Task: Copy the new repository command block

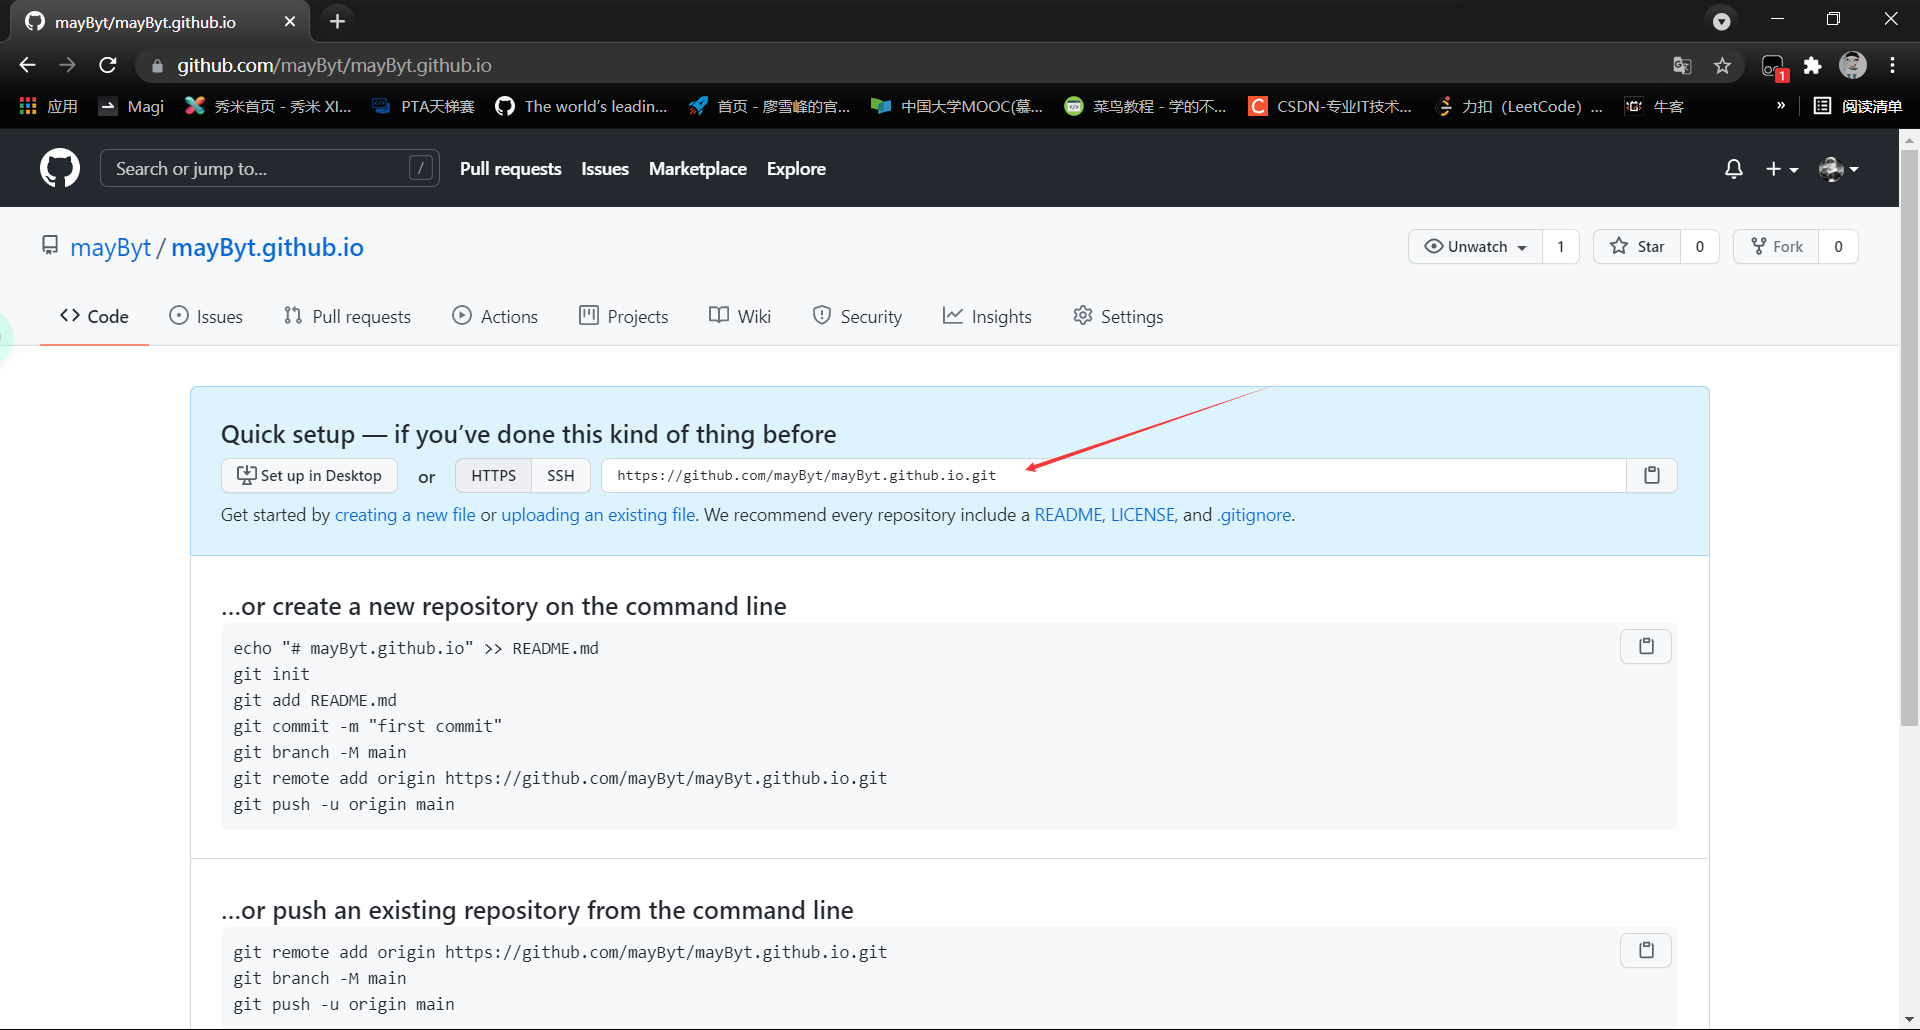Action: click(1646, 646)
